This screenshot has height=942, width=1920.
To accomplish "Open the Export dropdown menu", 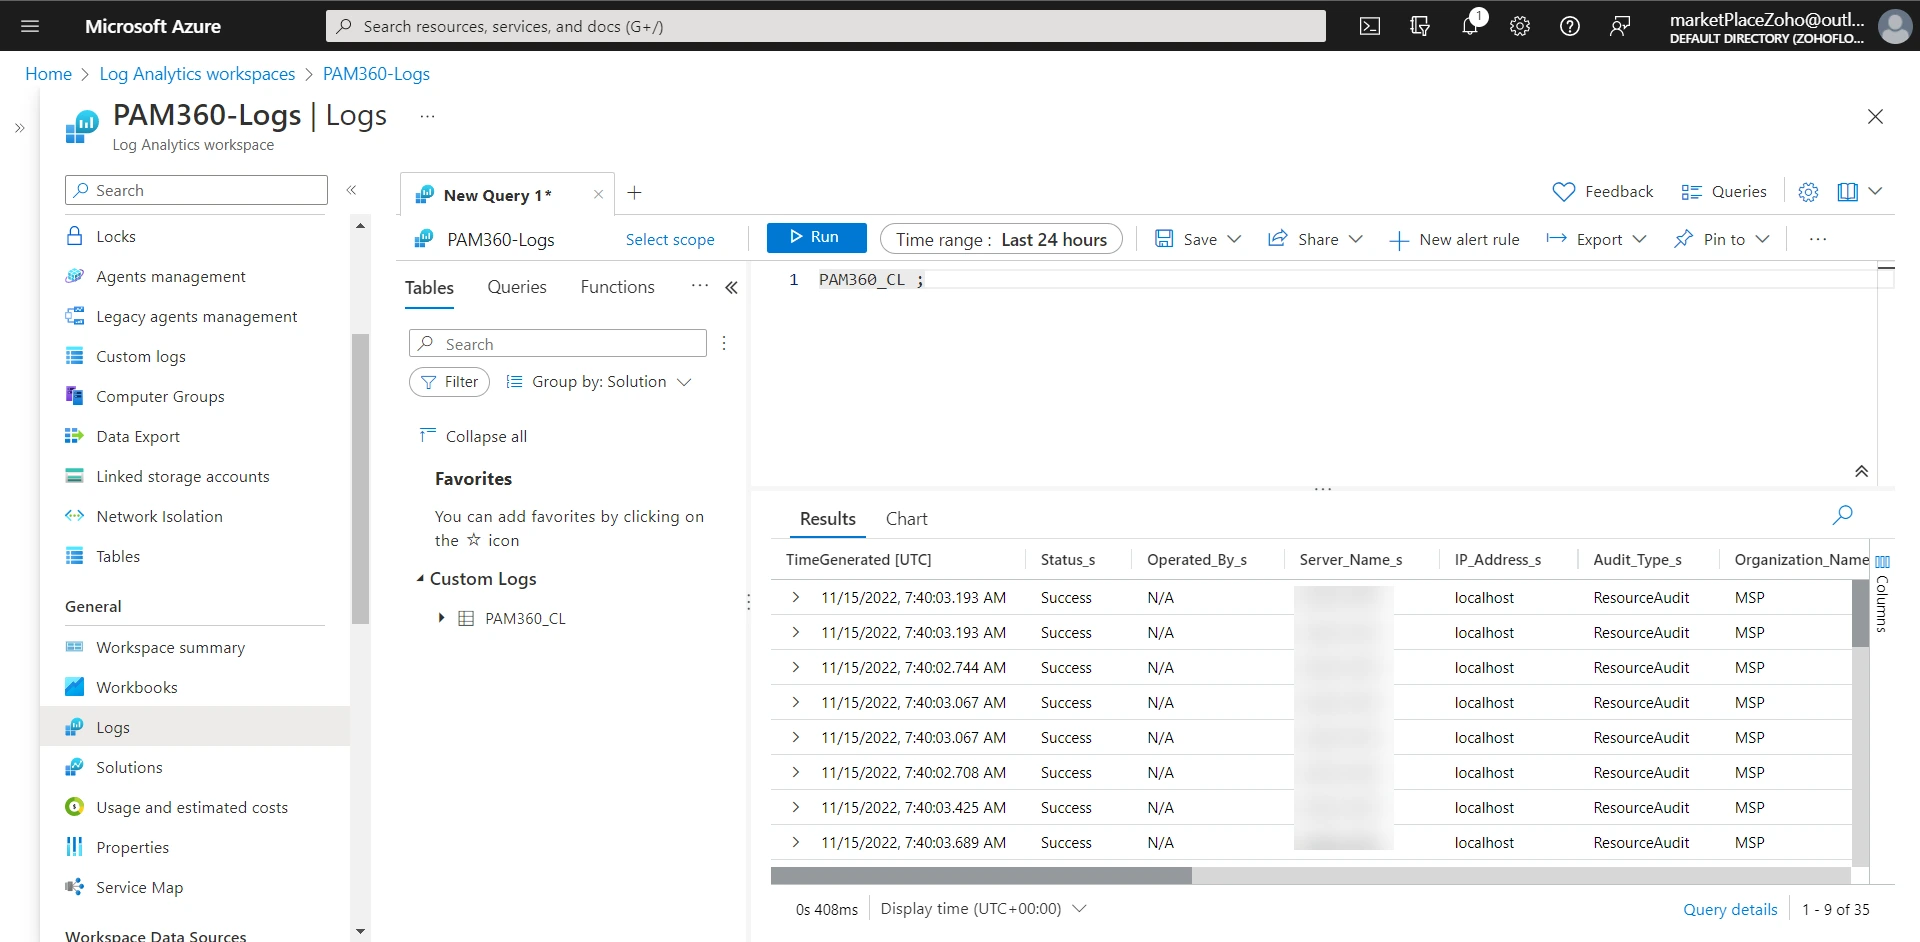I will (x=1597, y=239).
